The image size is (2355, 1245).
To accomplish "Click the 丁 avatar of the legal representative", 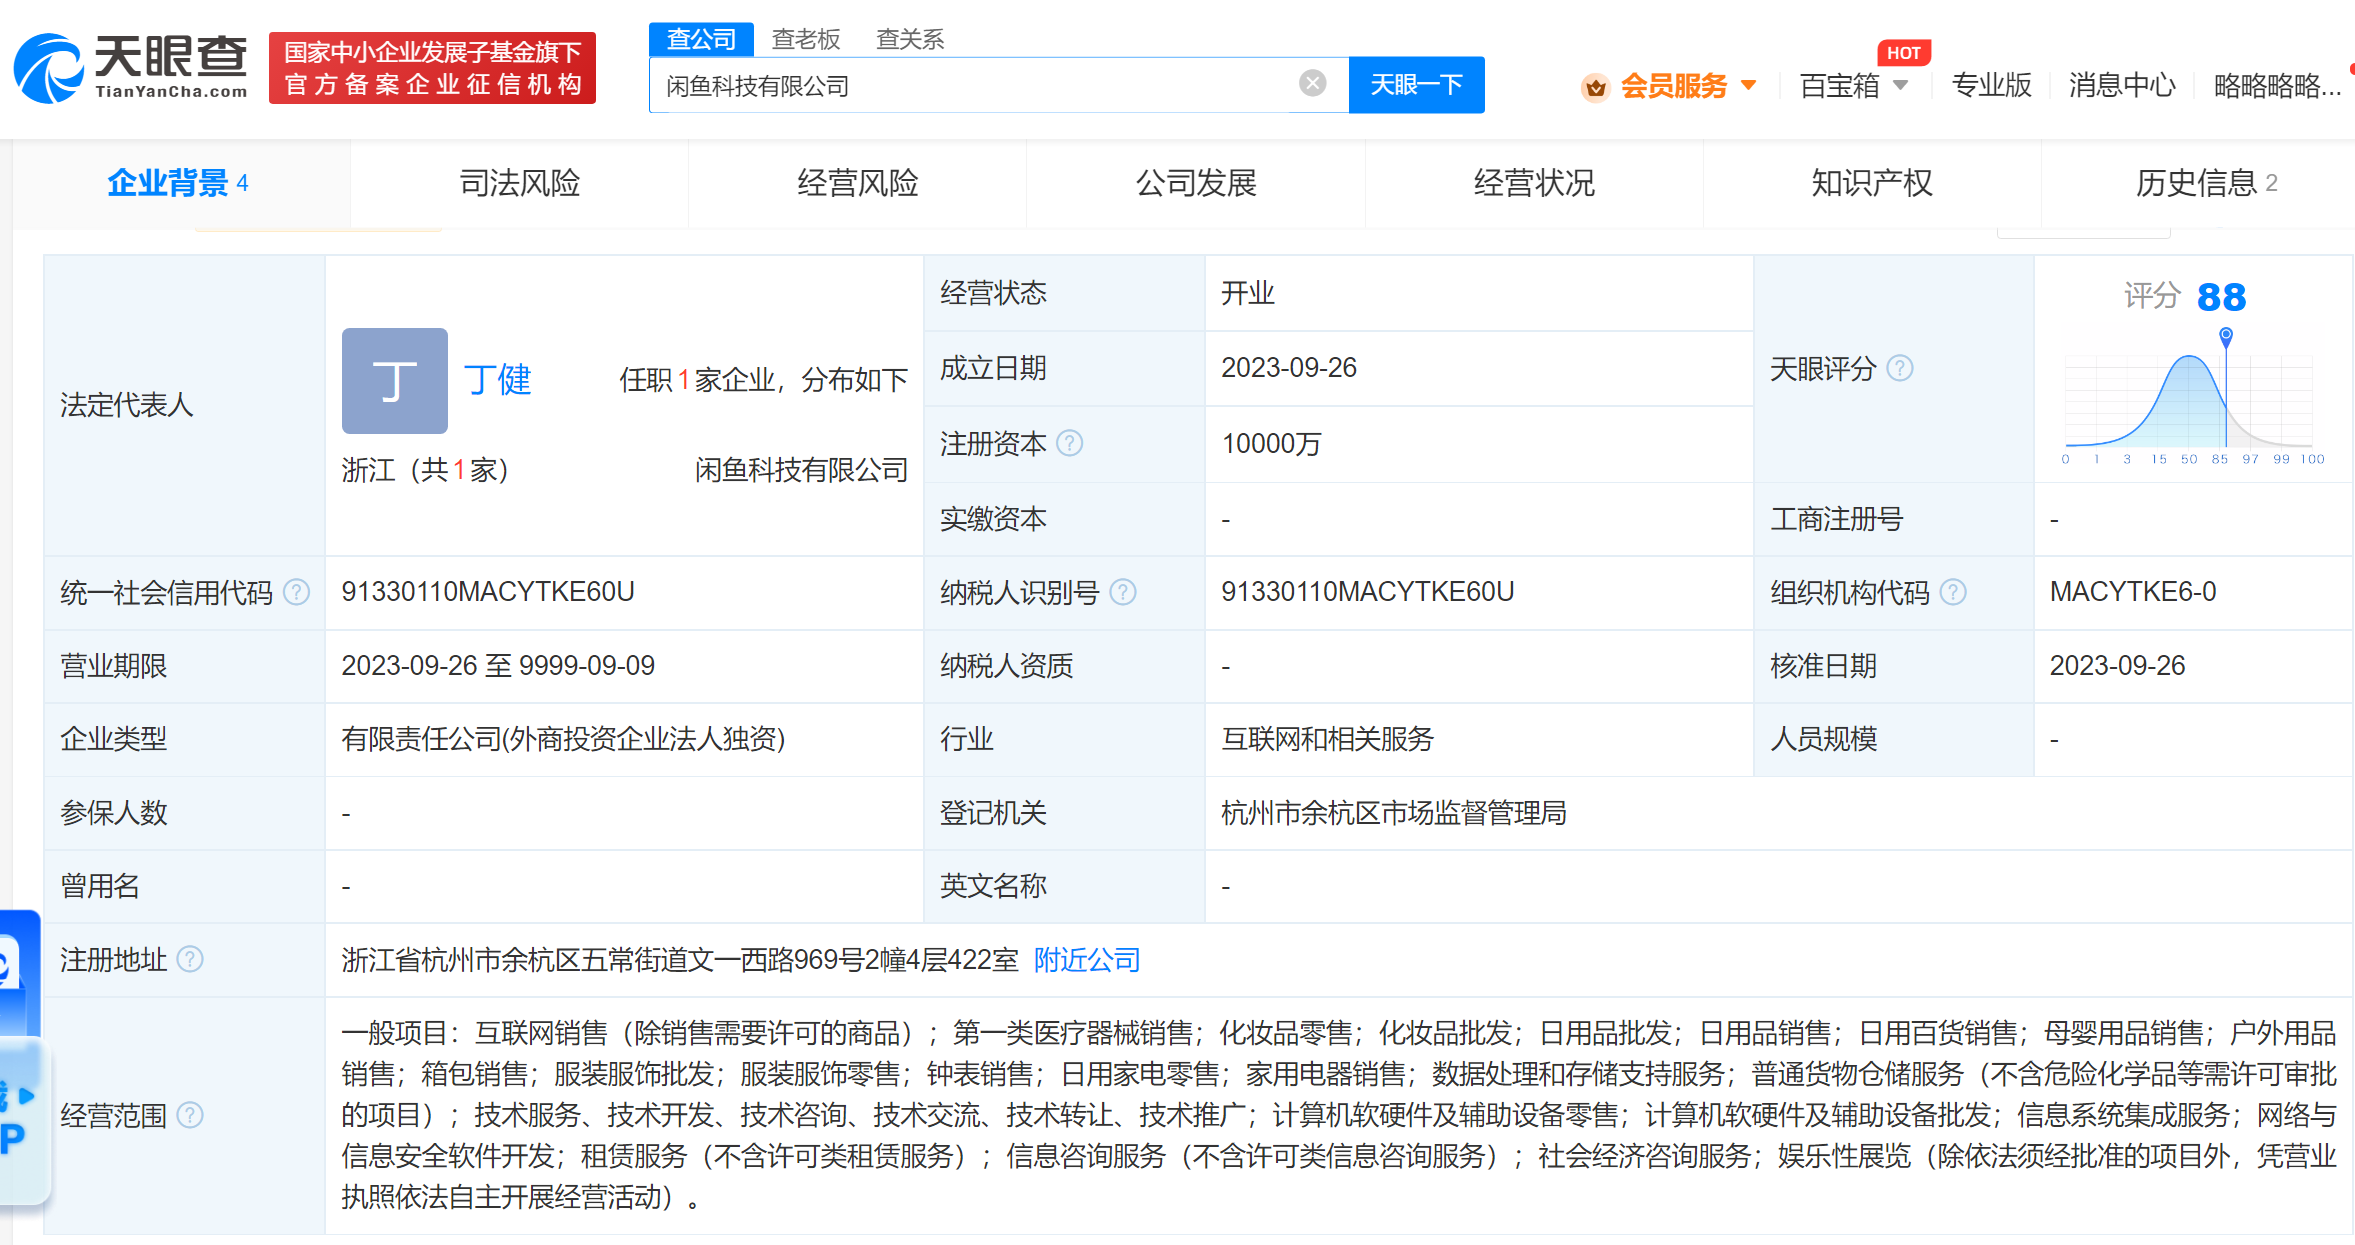I will (395, 380).
